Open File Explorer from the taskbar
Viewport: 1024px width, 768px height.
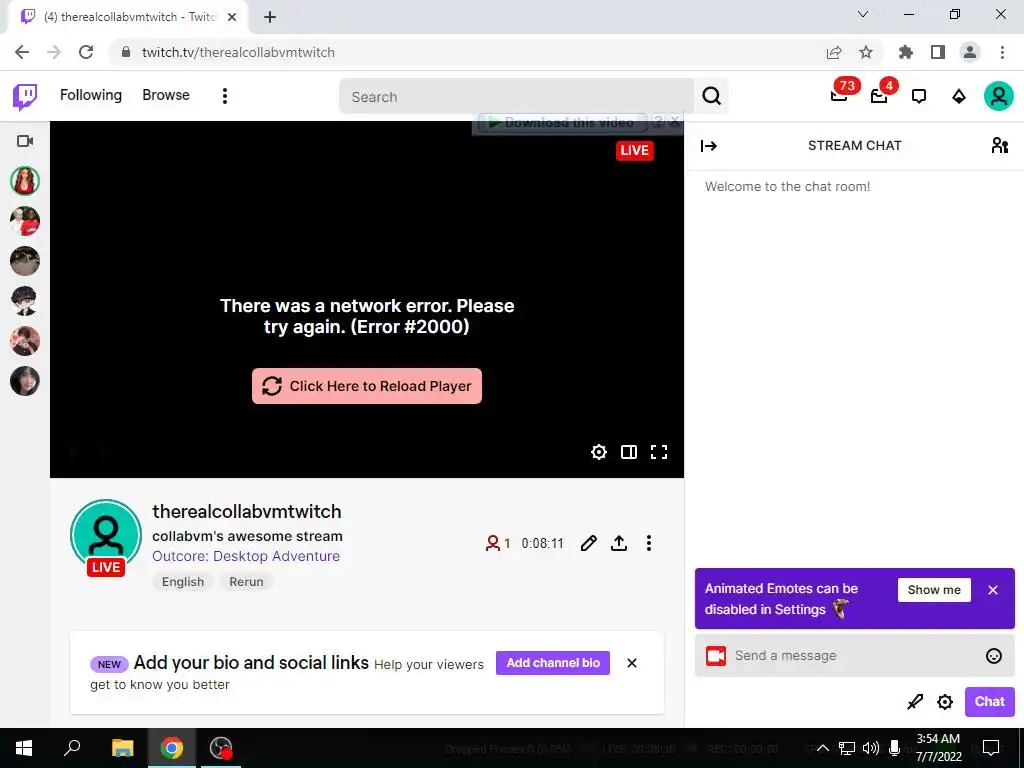coord(122,748)
